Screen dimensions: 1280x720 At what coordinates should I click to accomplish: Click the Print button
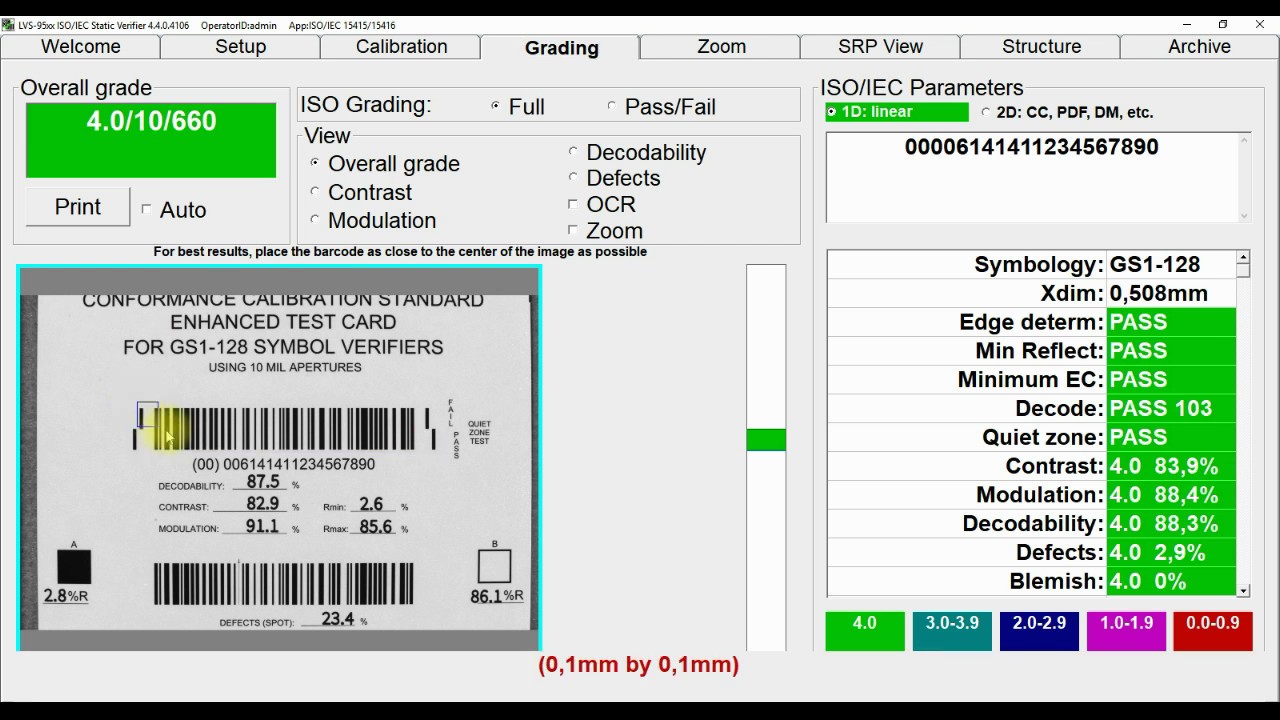(78, 207)
